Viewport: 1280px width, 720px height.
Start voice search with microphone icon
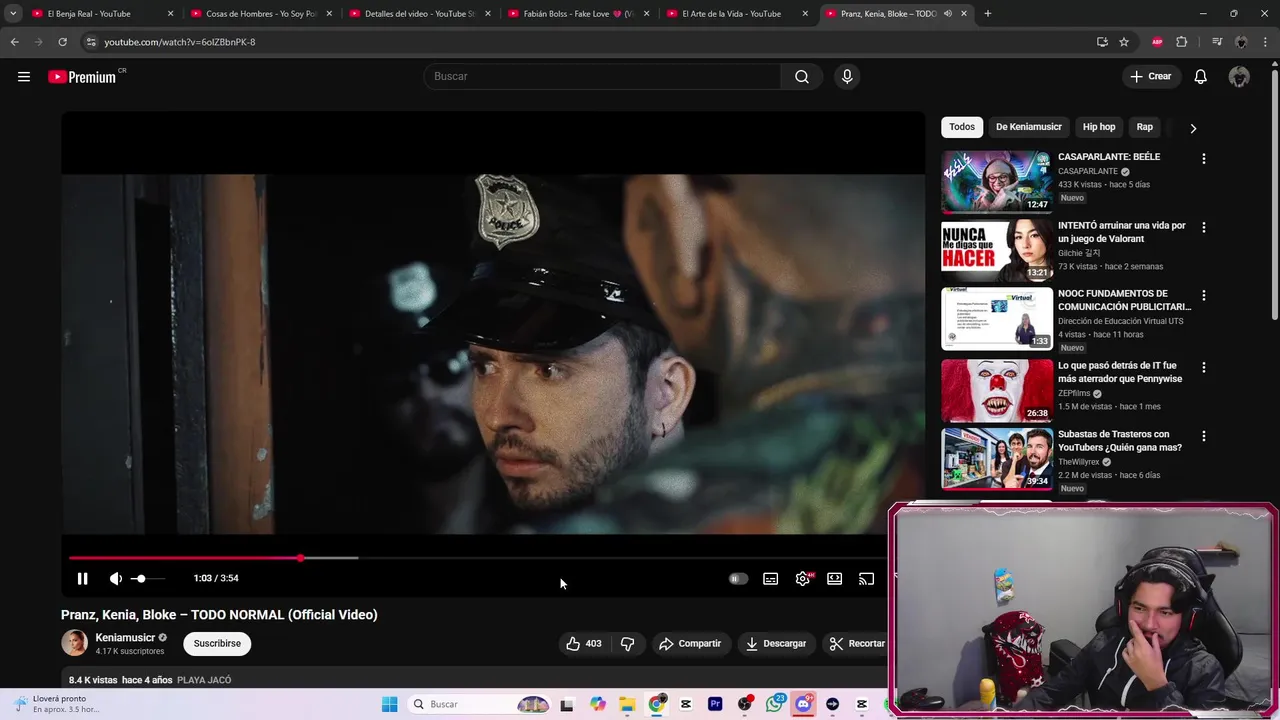click(847, 77)
